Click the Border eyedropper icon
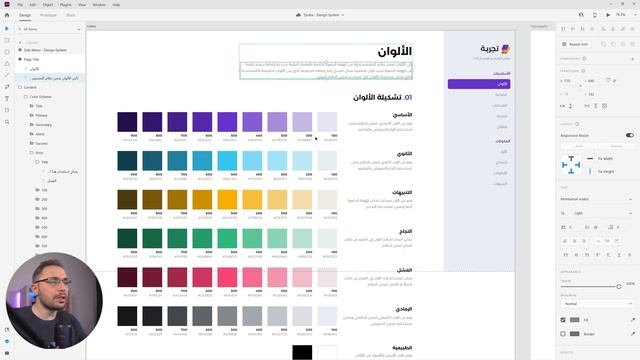640x360 pixels. 632,334
